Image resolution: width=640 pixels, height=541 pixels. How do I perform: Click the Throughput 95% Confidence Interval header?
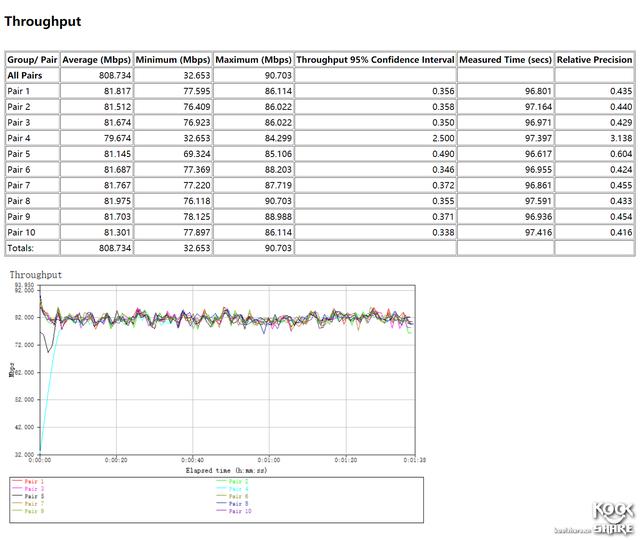pyautogui.click(x=375, y=60)
